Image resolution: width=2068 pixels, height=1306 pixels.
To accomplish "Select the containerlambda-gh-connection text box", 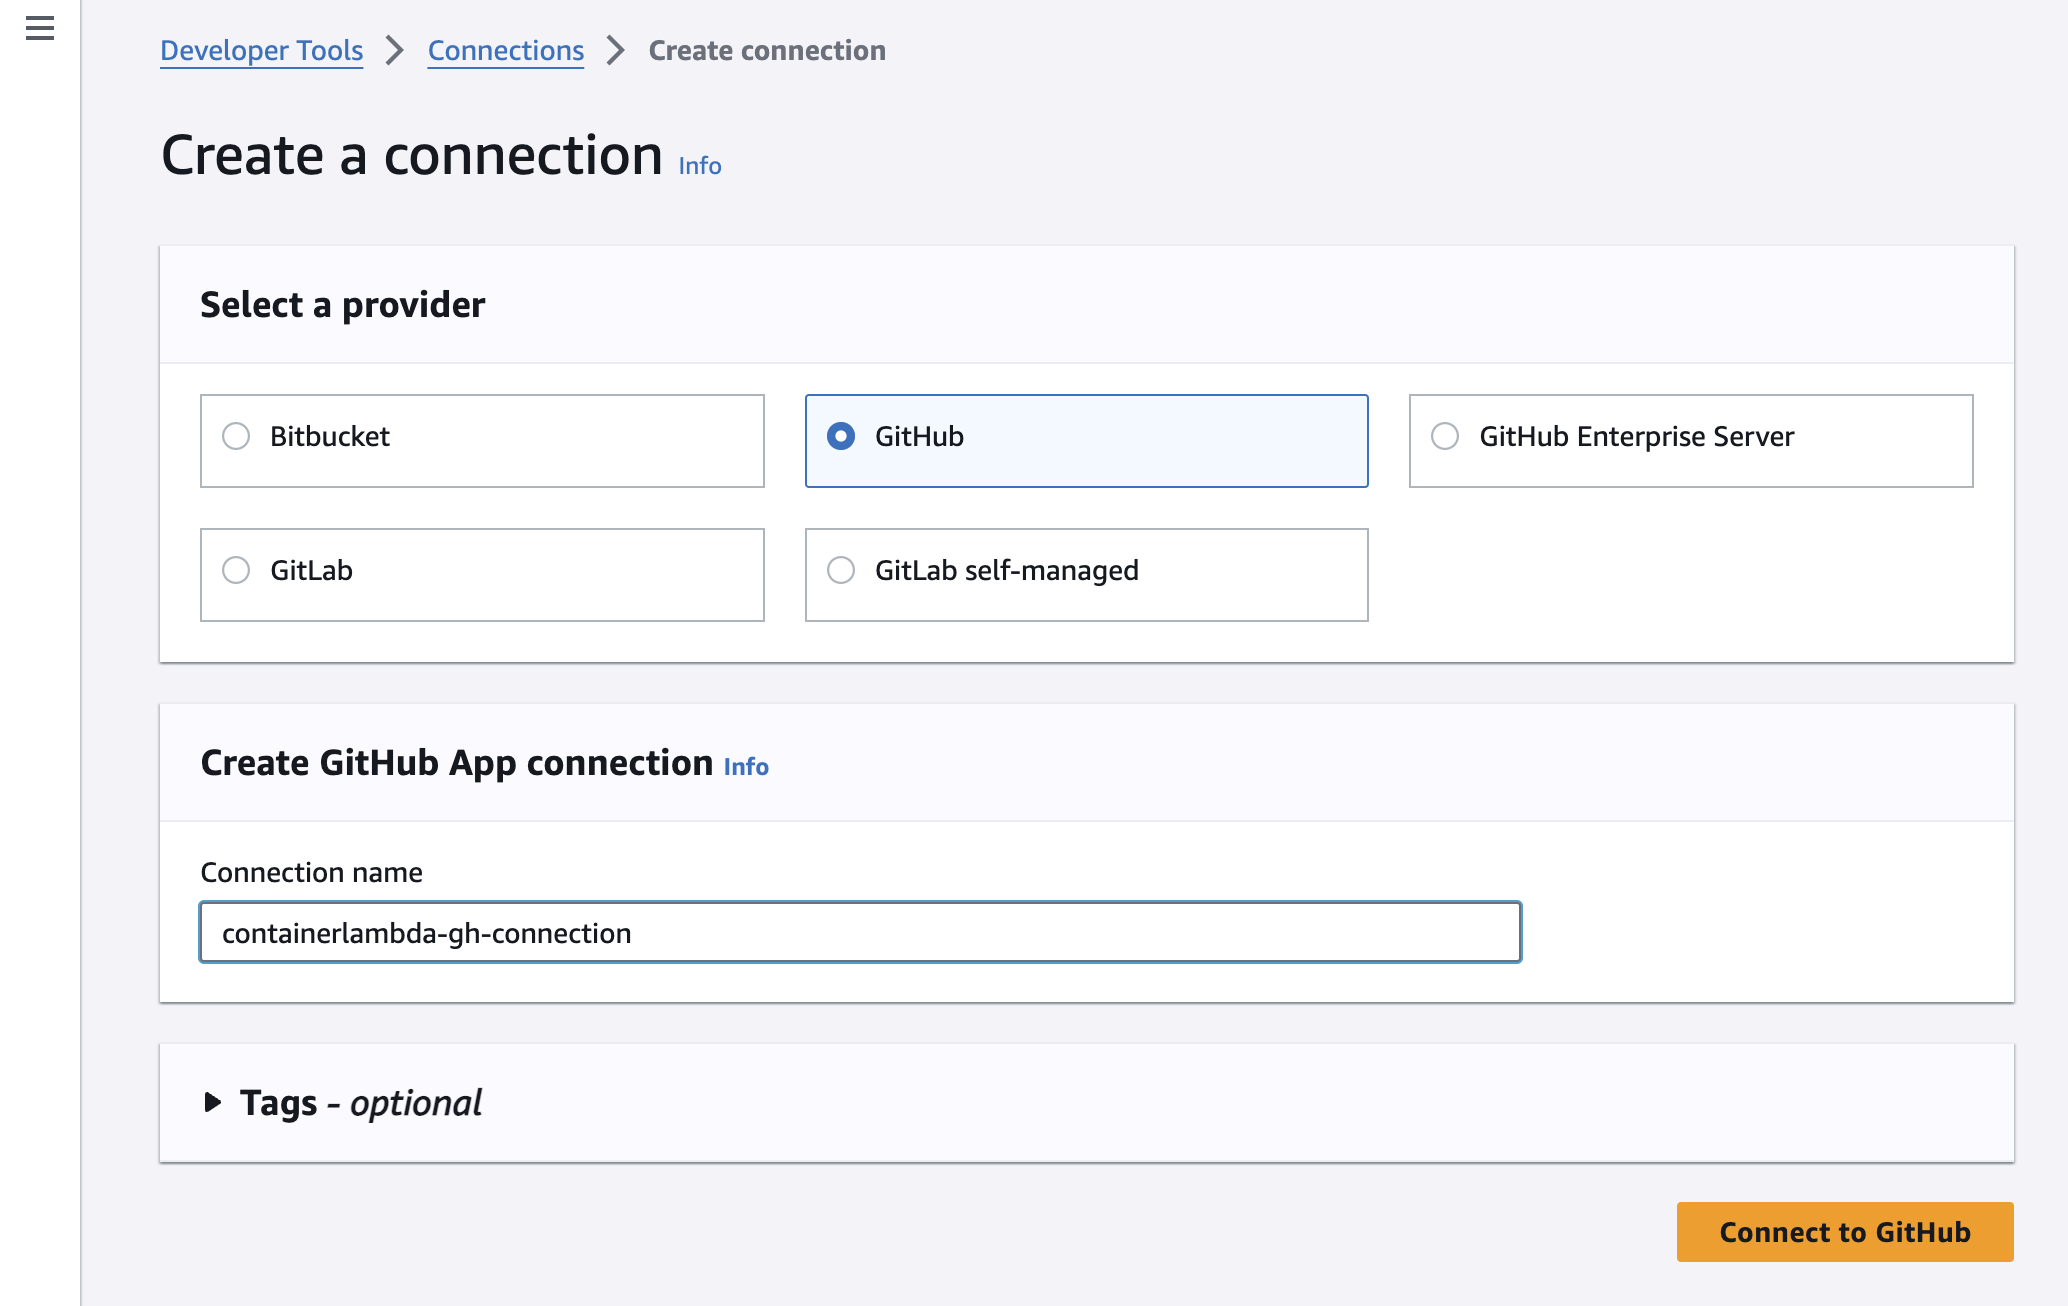I will [x=860, y=932].
